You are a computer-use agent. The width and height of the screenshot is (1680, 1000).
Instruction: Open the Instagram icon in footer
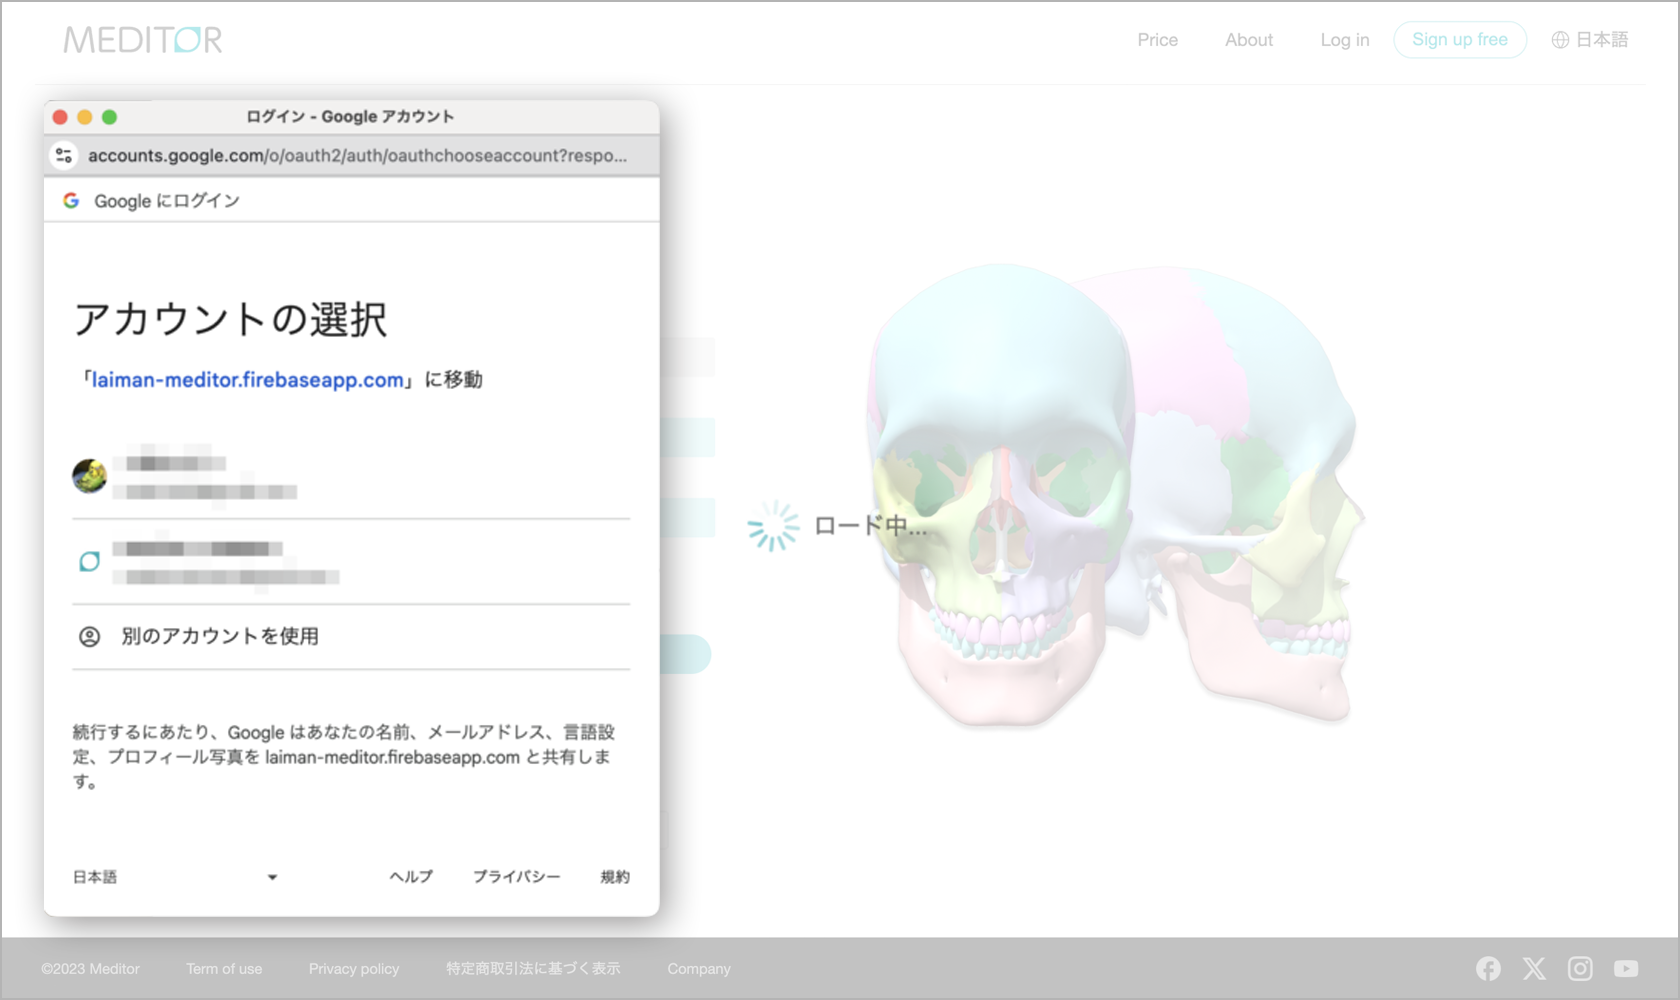coord(1580,968)
